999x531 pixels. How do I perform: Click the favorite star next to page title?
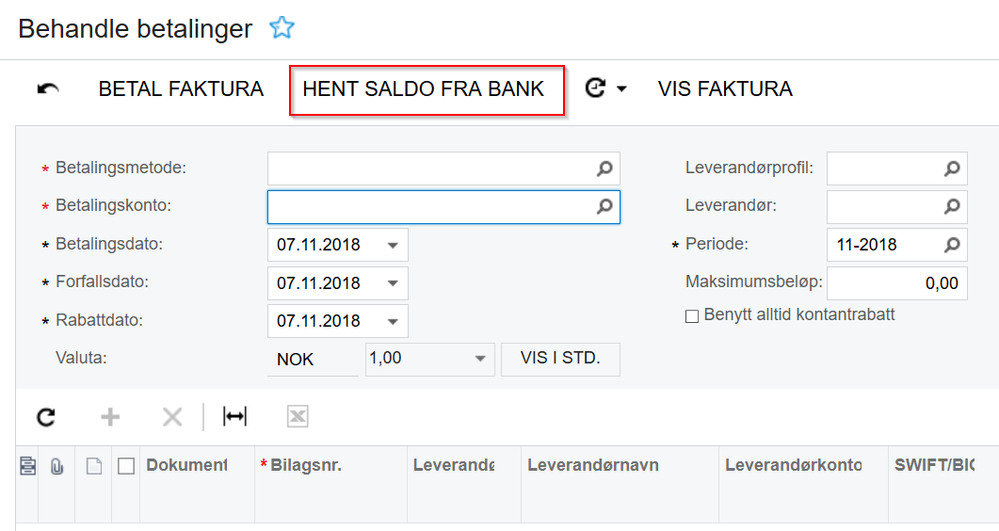coord(282,29)
